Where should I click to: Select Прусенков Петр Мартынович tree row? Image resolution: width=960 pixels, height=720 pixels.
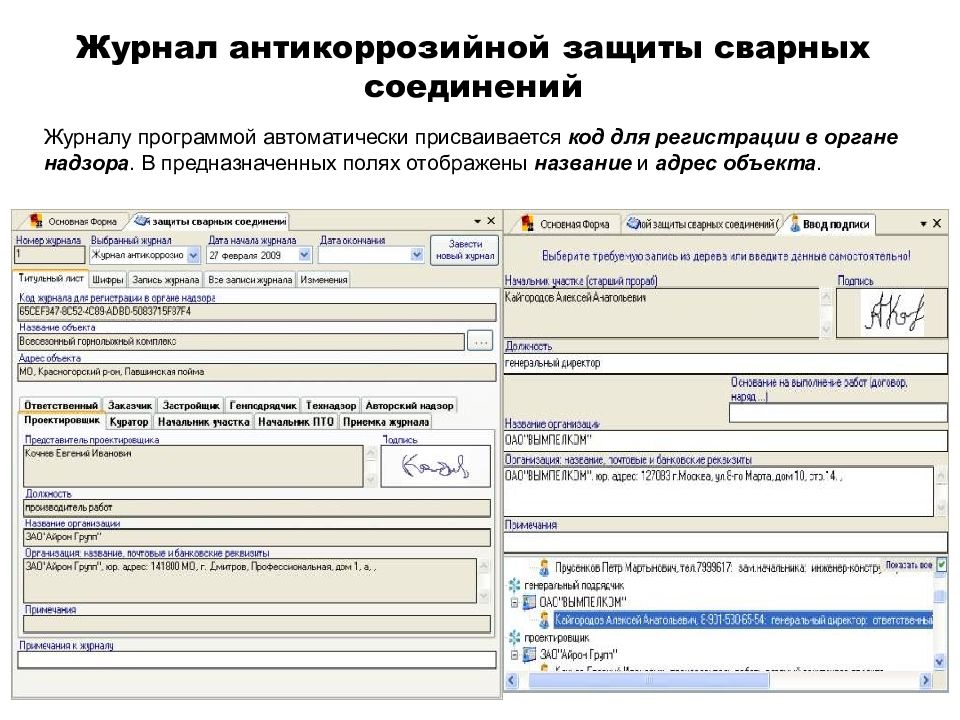point(718,568)
